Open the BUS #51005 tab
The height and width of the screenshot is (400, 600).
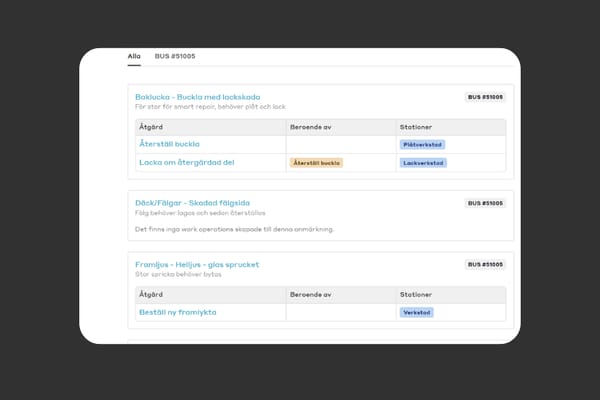tap(175, 57)
